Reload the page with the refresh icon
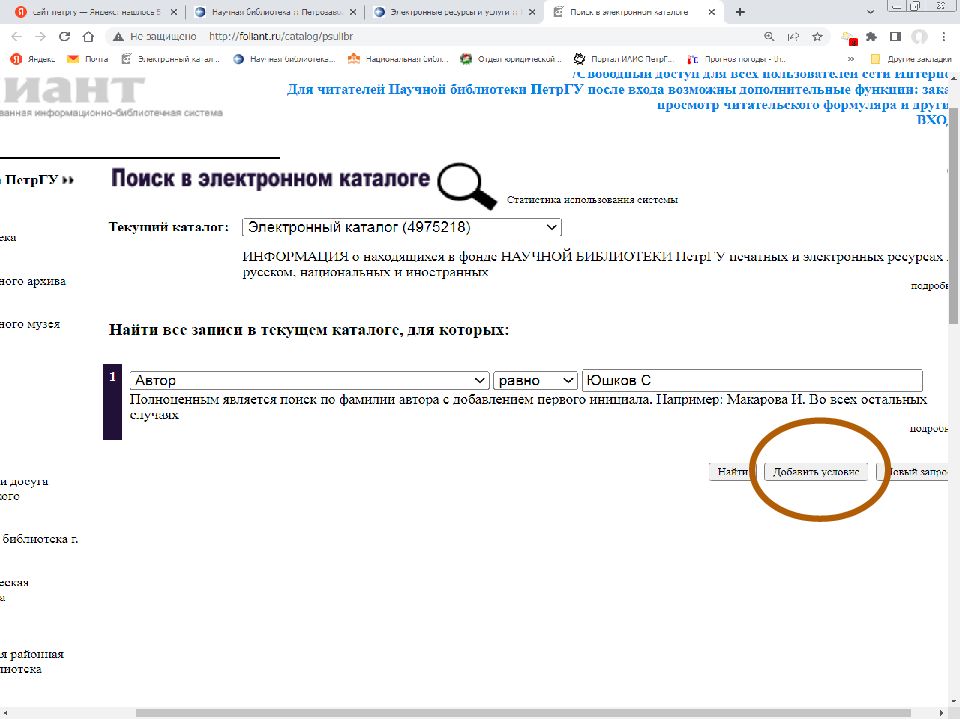 tap(65, 36)
